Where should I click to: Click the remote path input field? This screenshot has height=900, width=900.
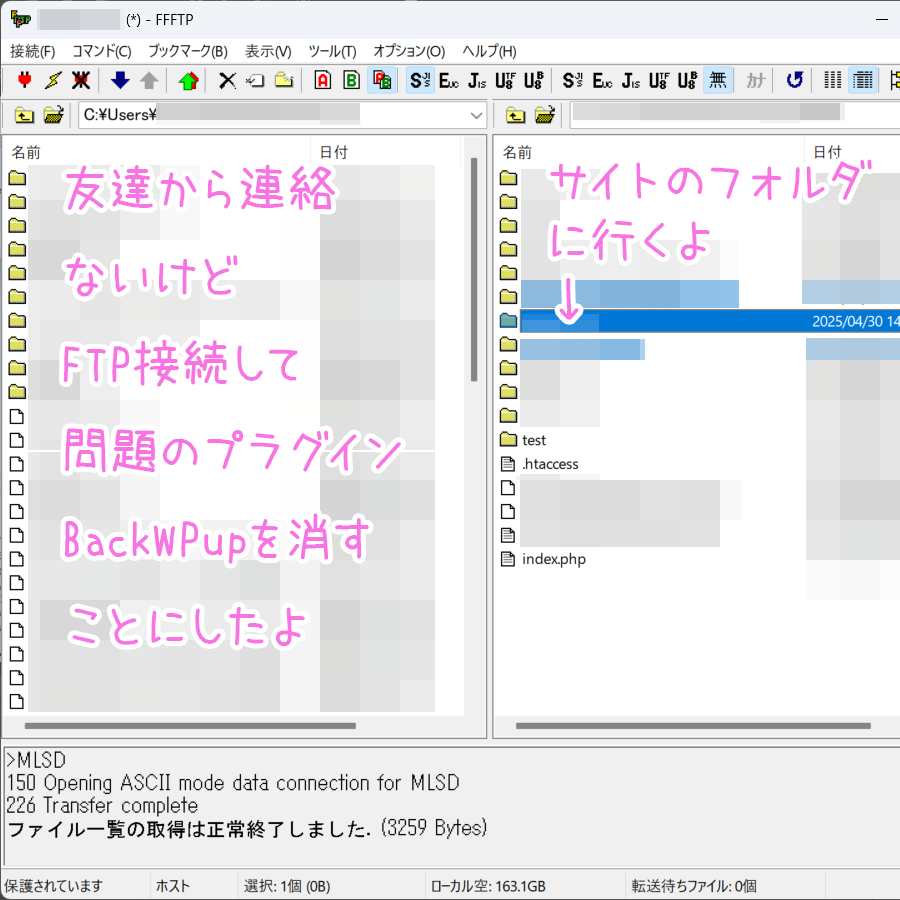pos(735,115)
